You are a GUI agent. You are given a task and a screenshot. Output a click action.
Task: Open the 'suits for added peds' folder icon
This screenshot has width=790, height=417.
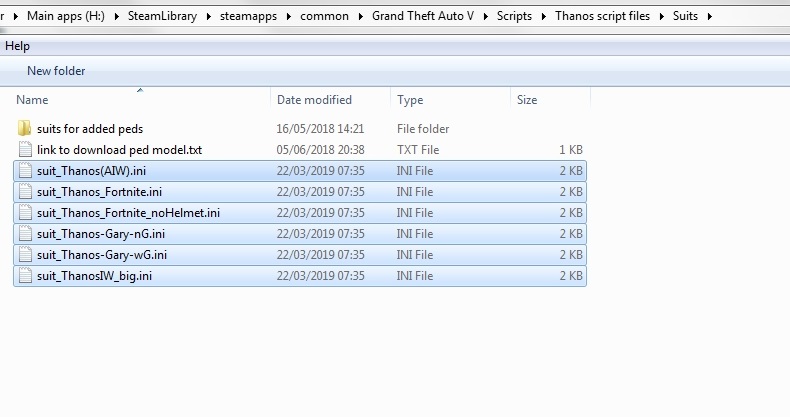pyautogui.click(x=24, y=128)
